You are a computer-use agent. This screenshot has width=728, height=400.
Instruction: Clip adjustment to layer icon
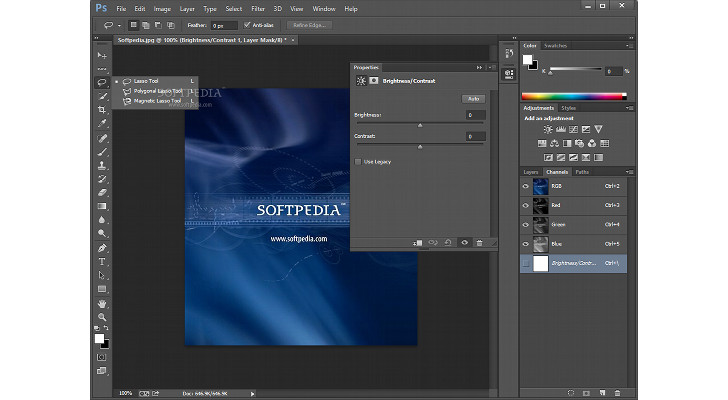pos(417,243)
